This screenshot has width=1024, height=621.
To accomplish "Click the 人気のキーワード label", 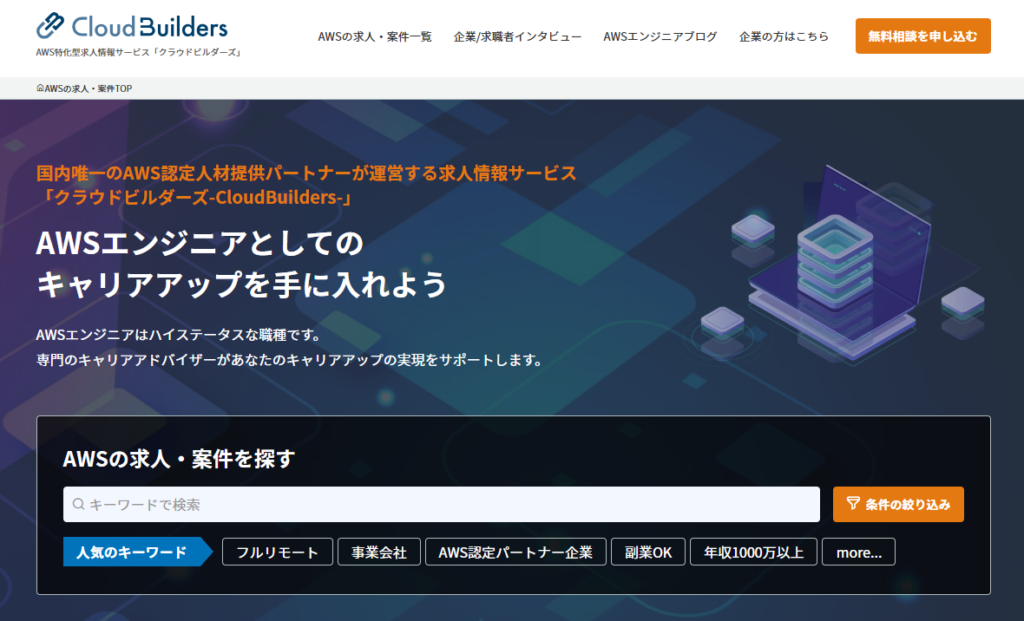I will 132,552.
